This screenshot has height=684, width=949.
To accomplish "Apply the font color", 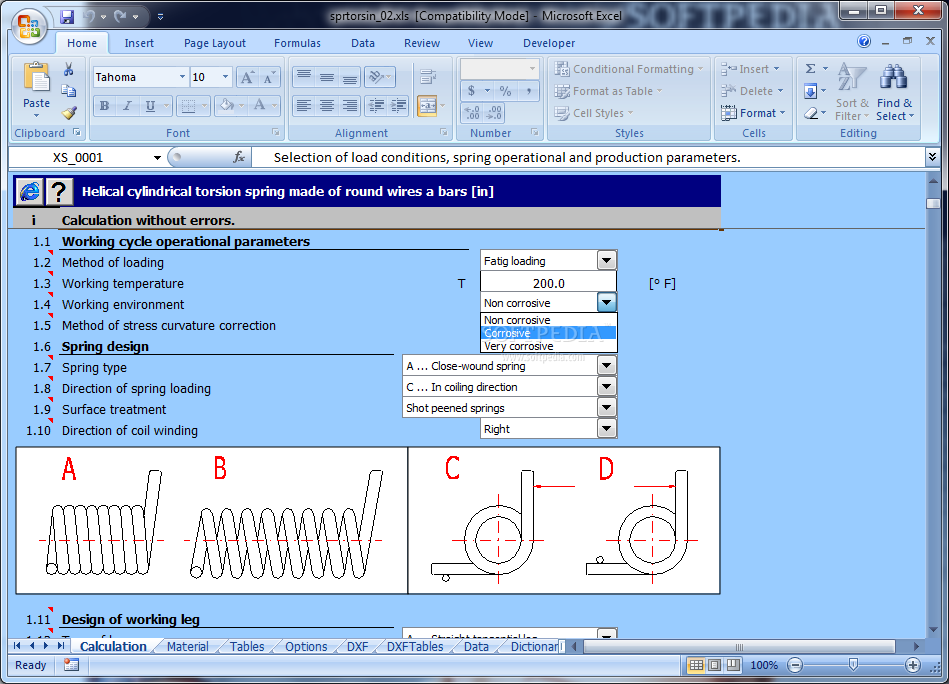I will click(260, 106).
